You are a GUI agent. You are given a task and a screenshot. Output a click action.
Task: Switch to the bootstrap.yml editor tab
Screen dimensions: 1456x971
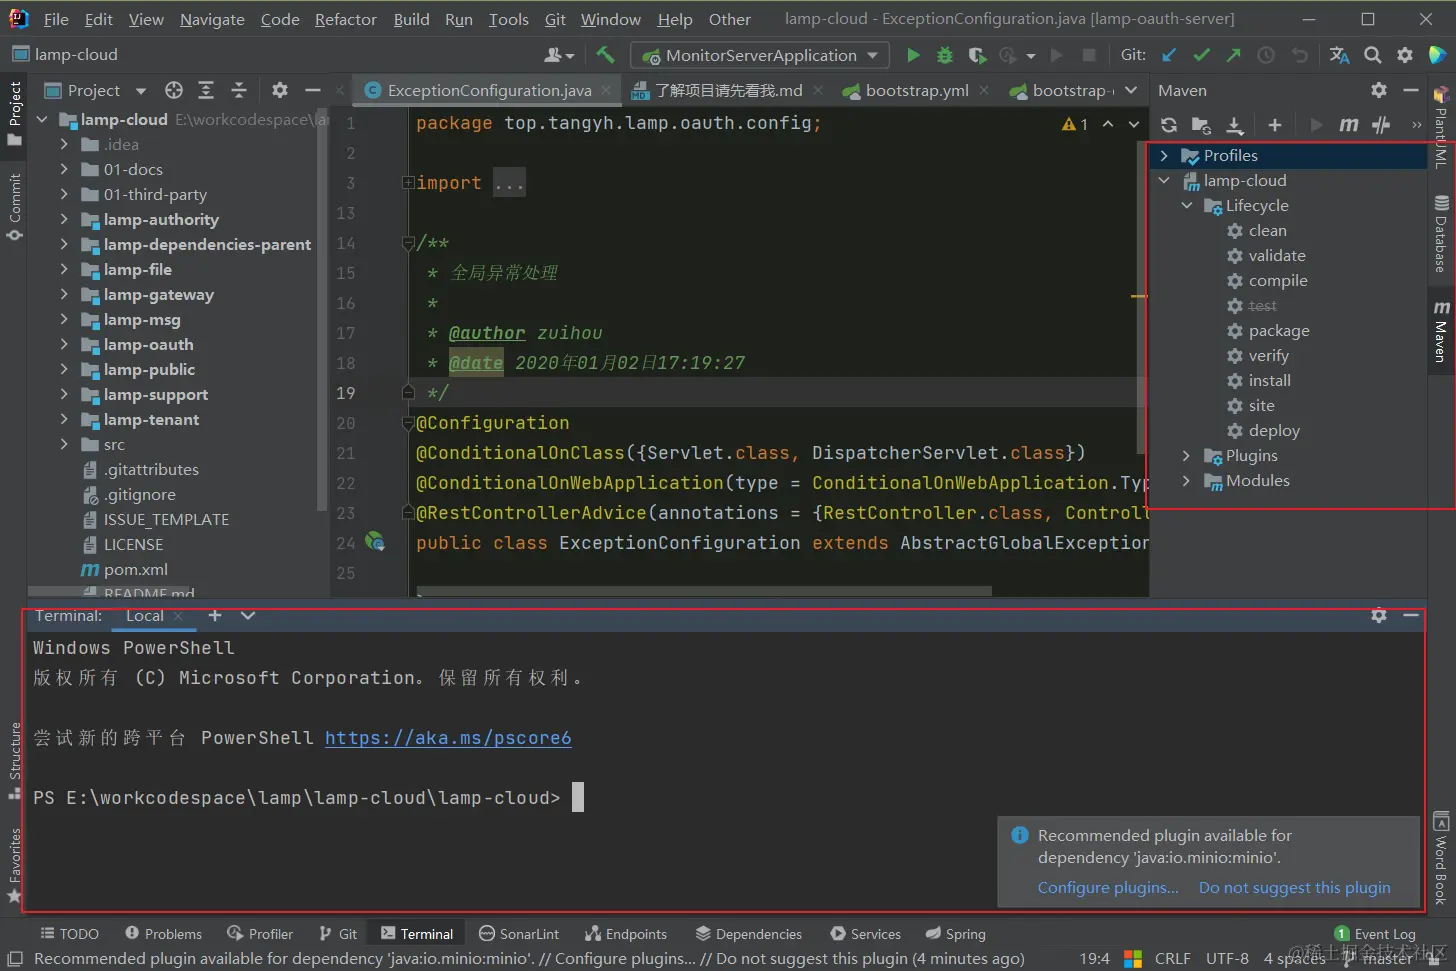(916, 91)
